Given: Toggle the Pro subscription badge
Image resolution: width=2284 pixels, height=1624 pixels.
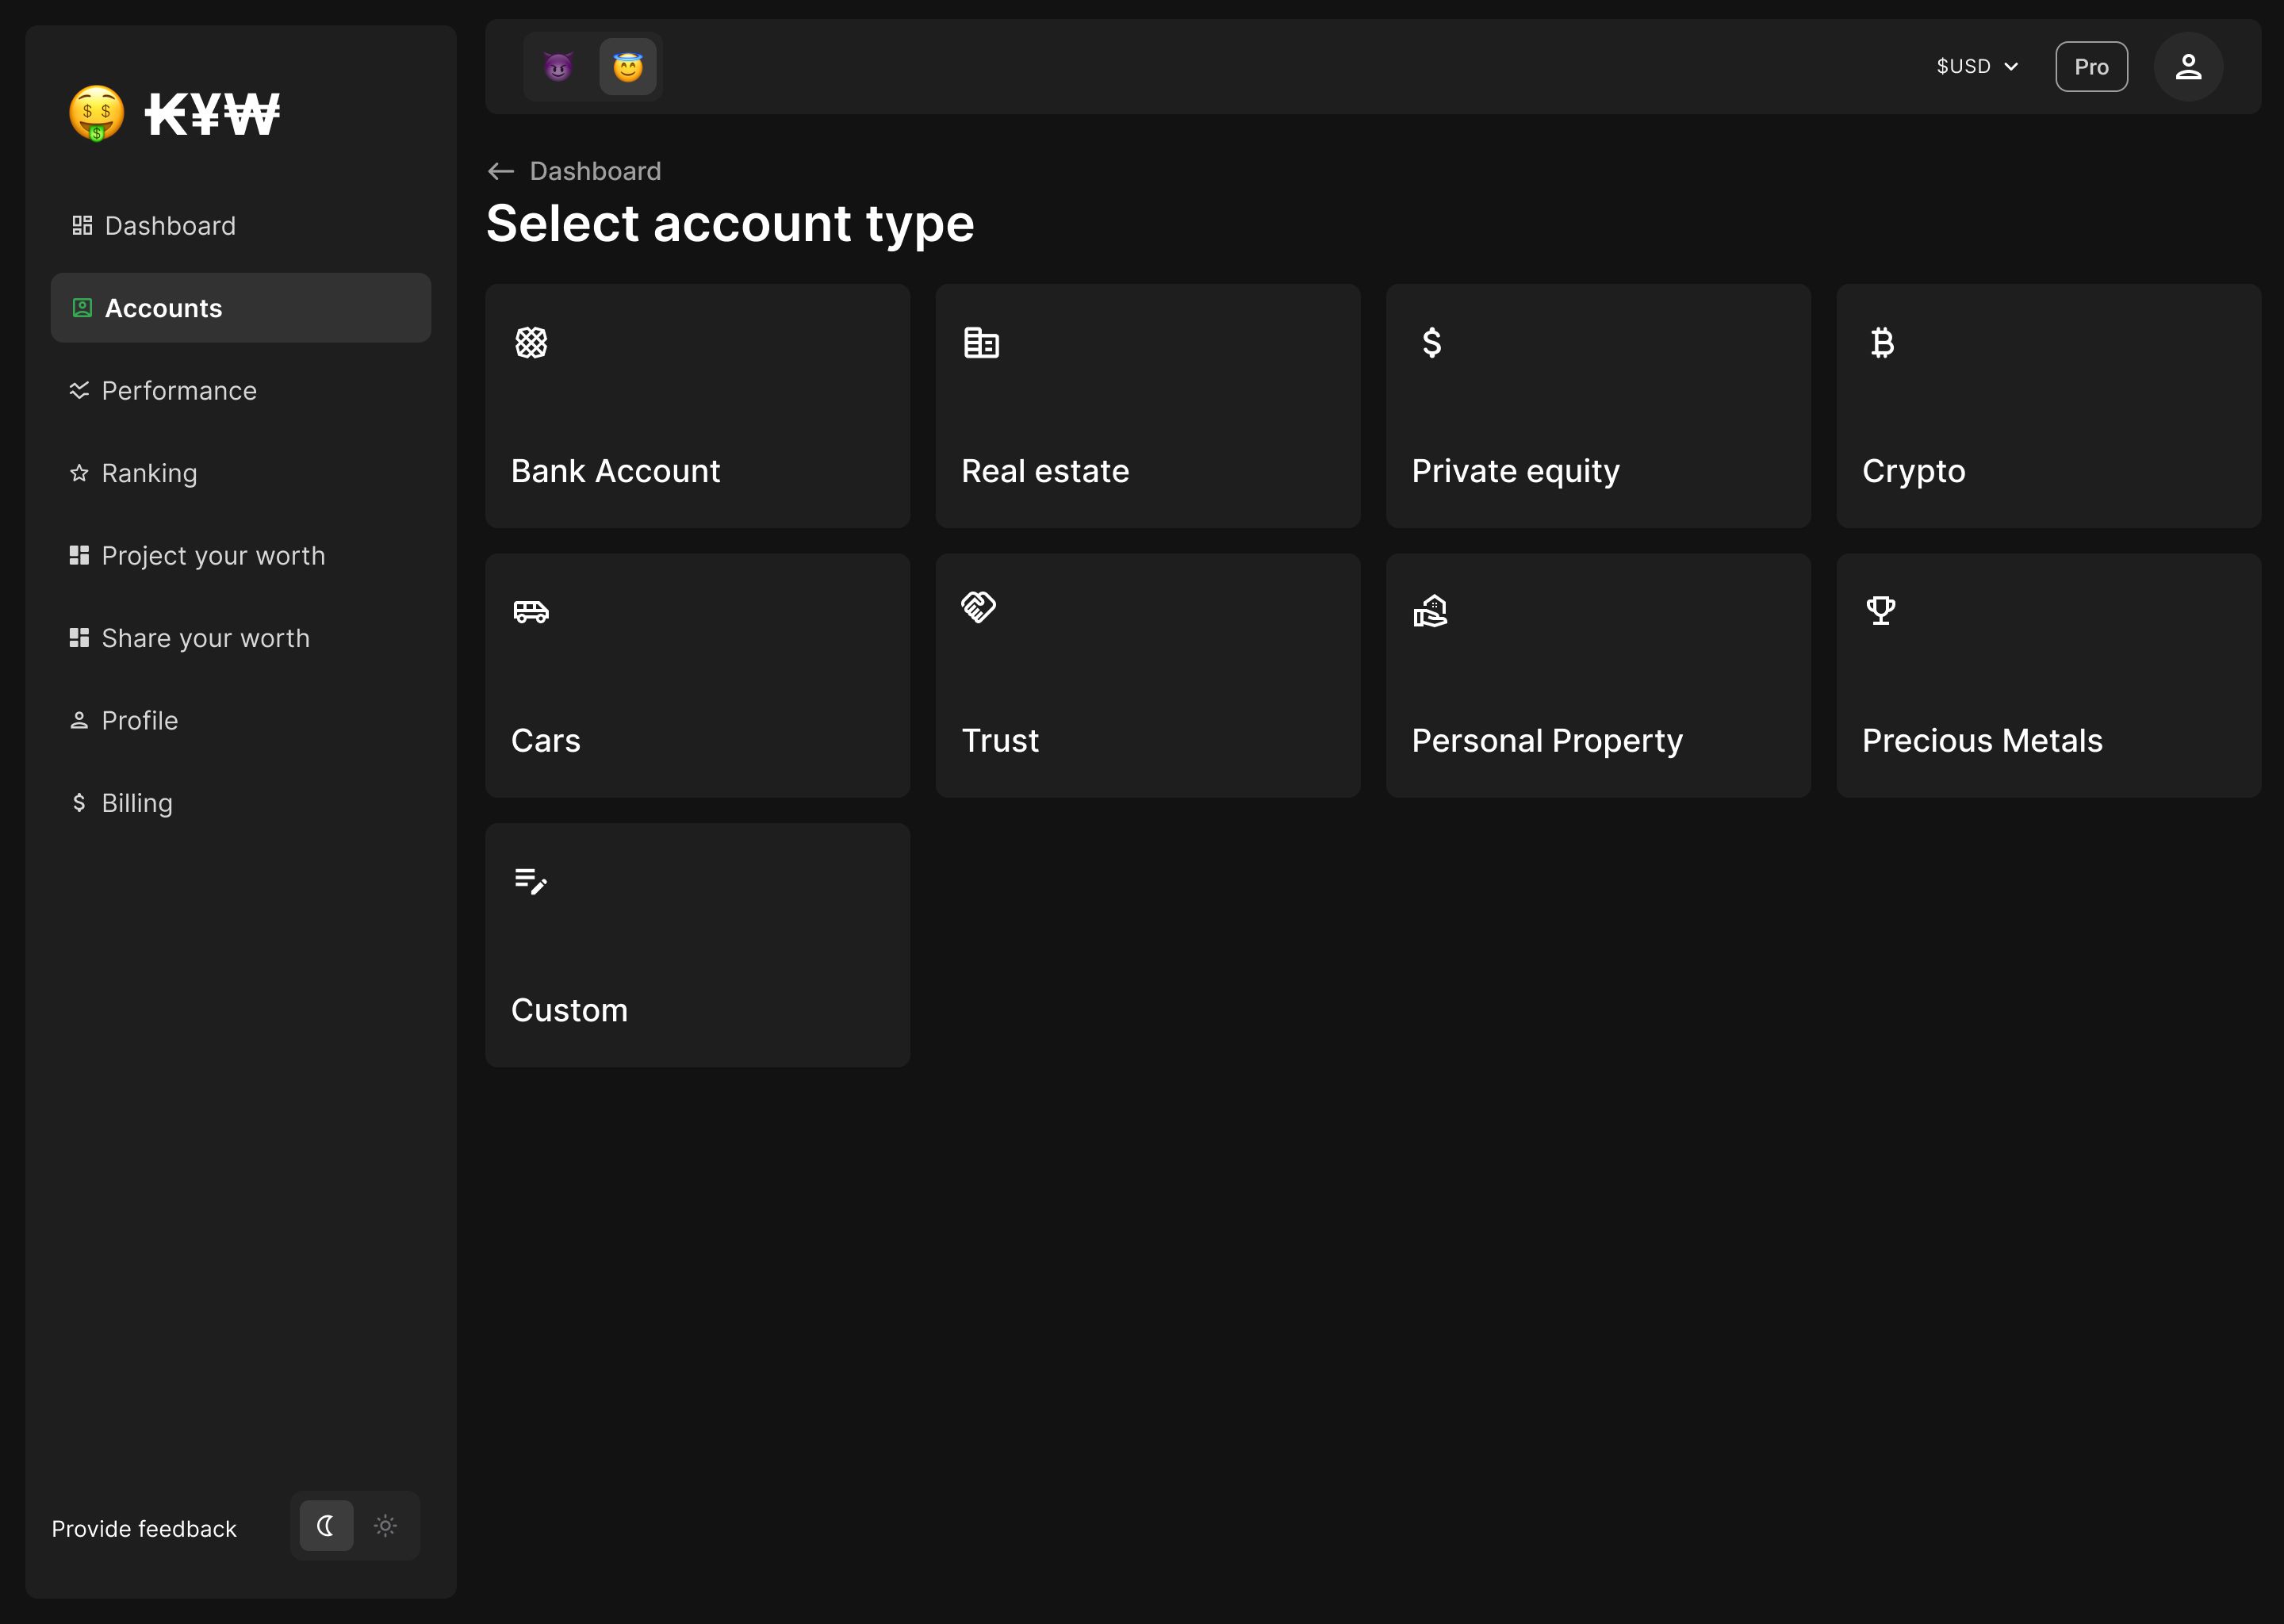Looking at the screenshot, I should pyautogui.click(x=2090, y=67).
